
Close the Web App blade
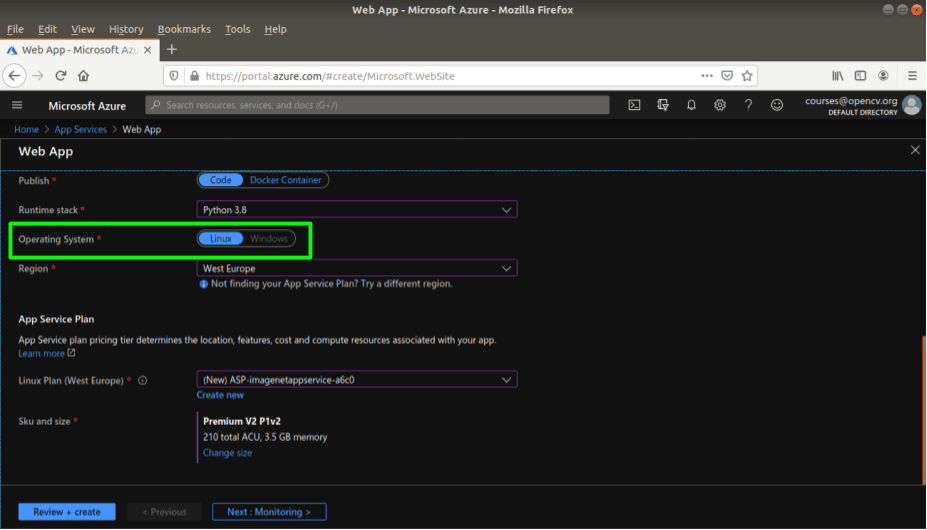[915, 150]
